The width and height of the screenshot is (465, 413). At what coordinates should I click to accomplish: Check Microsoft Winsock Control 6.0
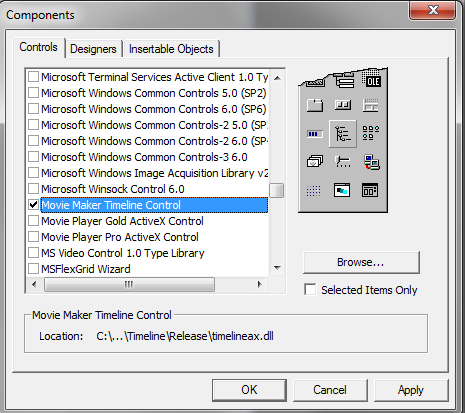point(33,189)
